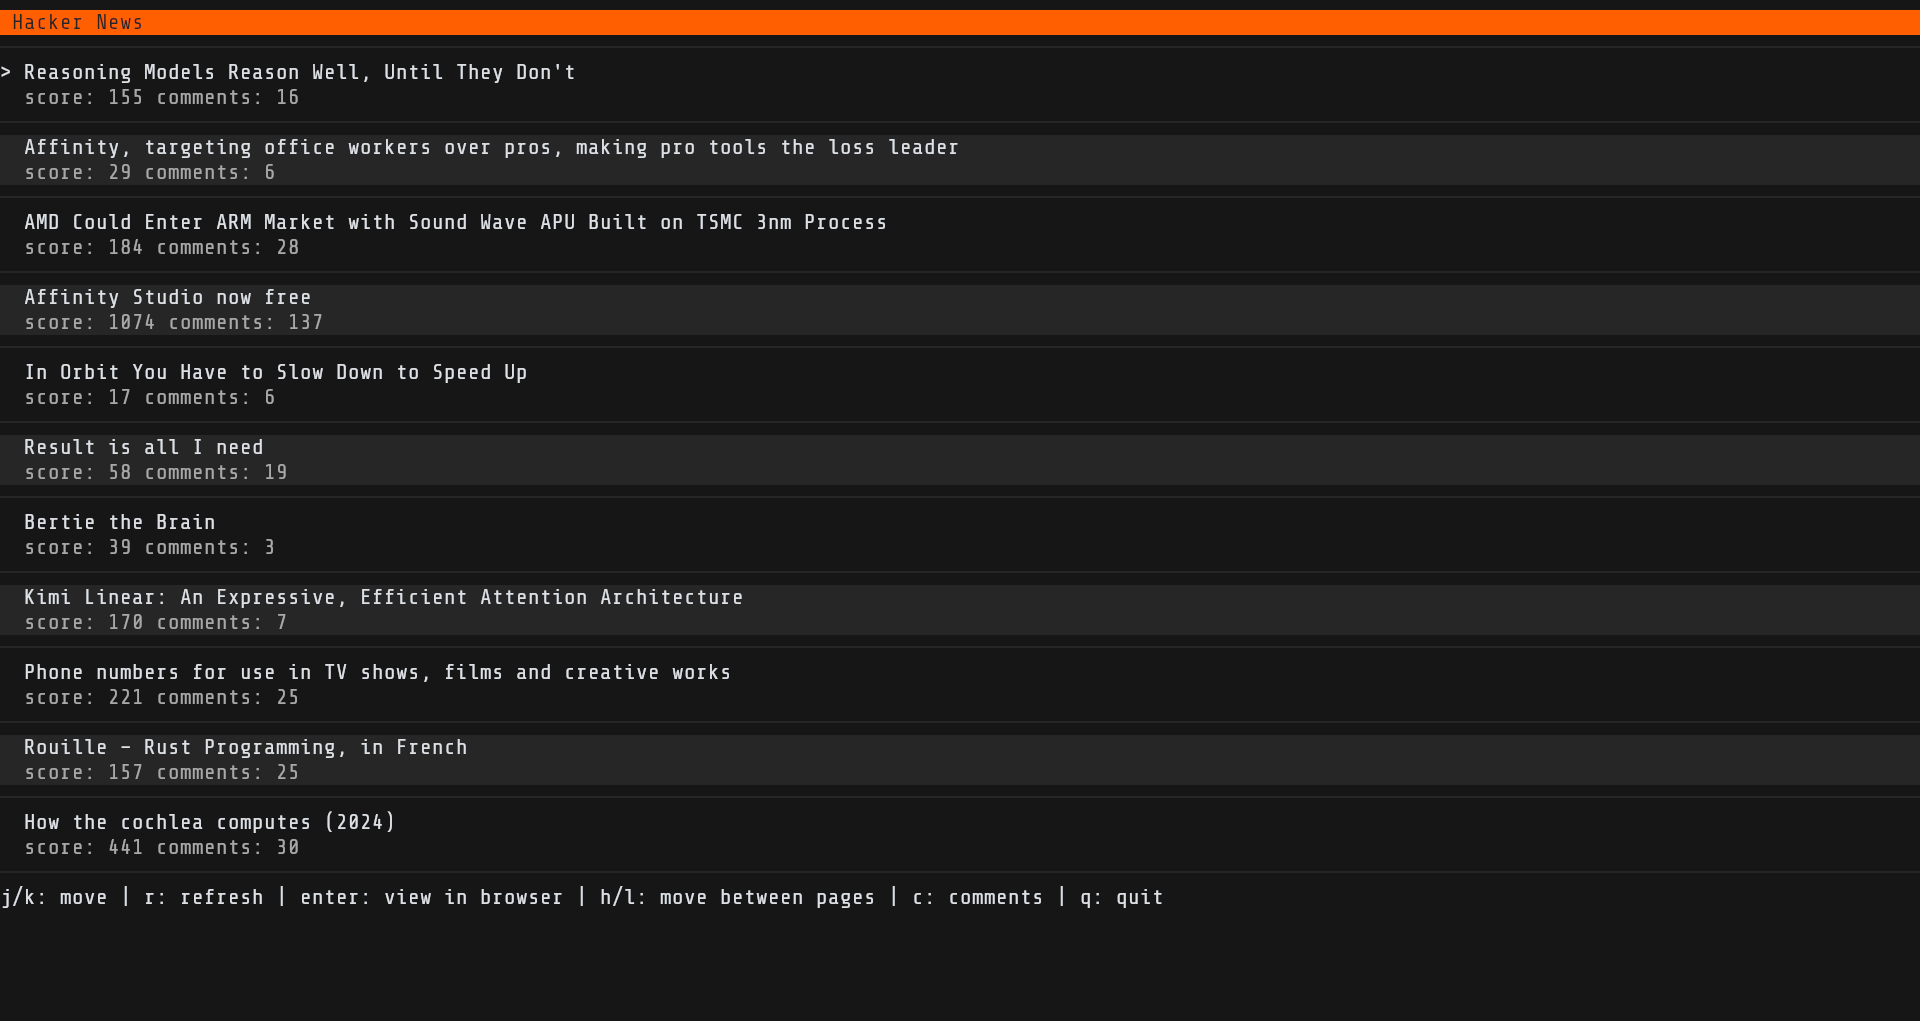Image resolution: width=1920 pixels, height=1021 pixels.
Task: Select the Kimi Linear attention architecture story
Action: (x=383, y=597)
